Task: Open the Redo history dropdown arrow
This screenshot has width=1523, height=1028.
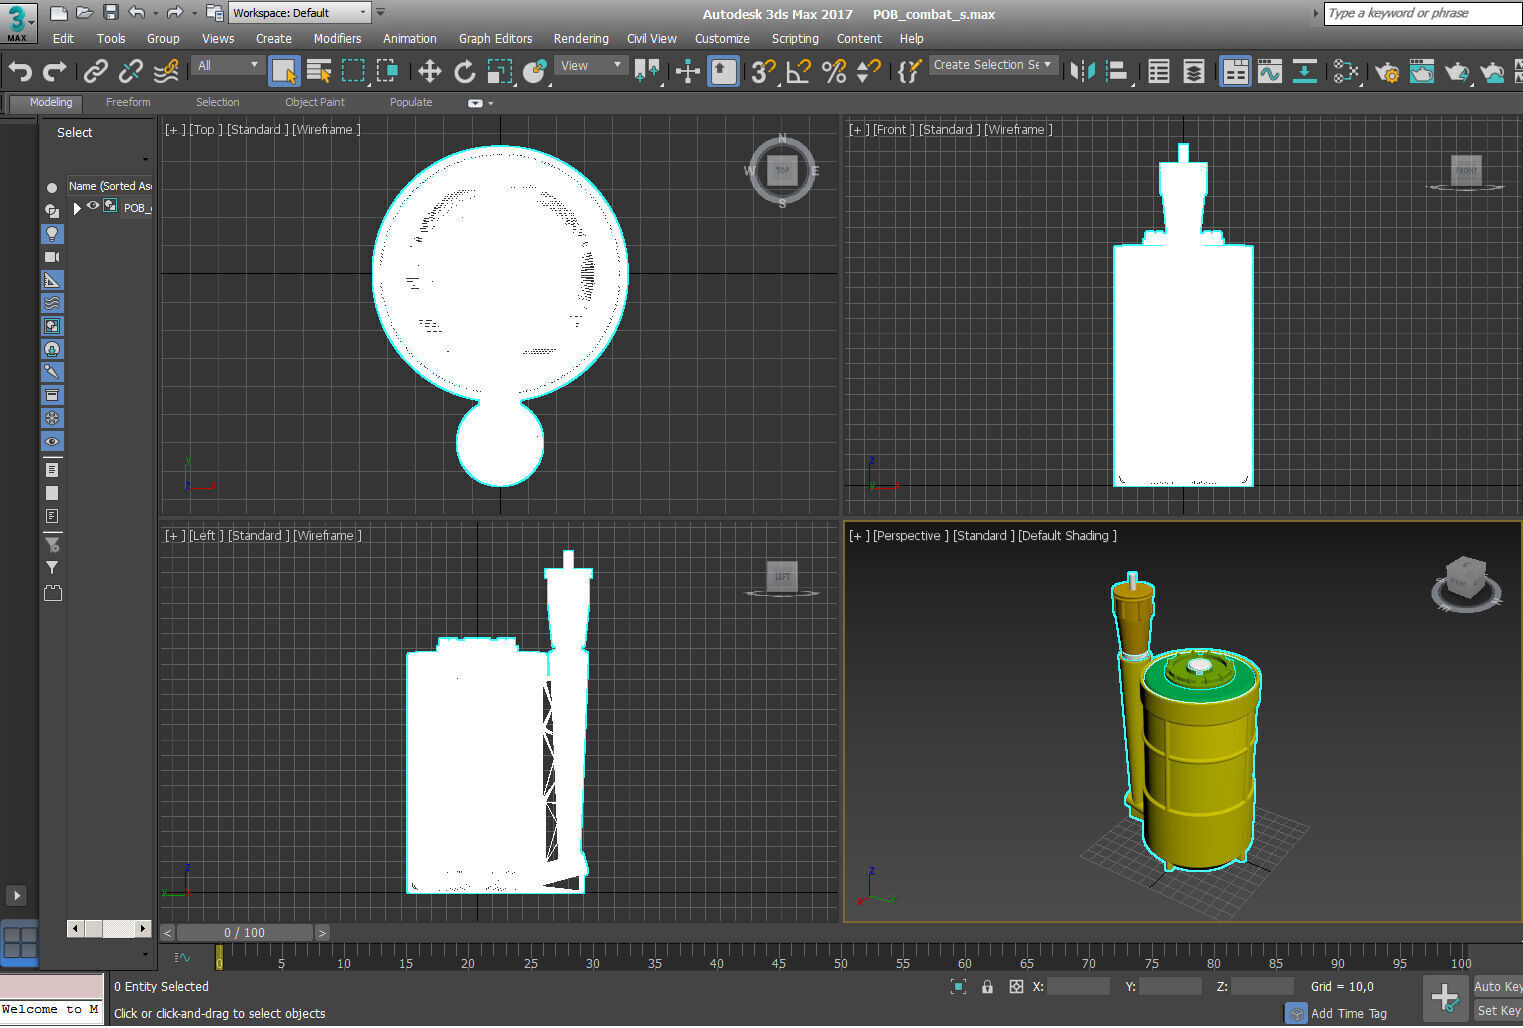Action: (x=194, y=13)
